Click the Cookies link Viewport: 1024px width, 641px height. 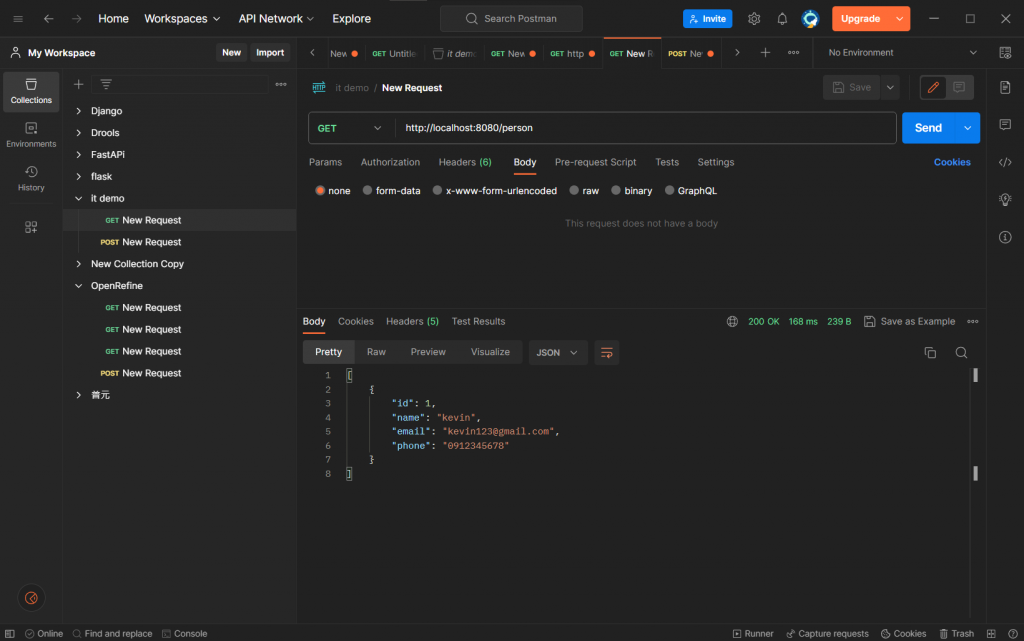pyautogui.click(x=952, y=162)
